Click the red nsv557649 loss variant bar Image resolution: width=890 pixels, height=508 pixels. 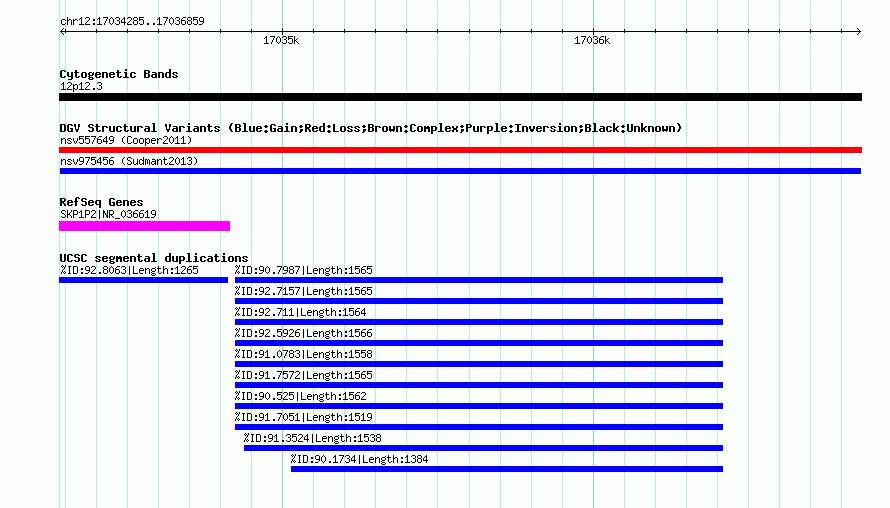click(x=460, y=150)
